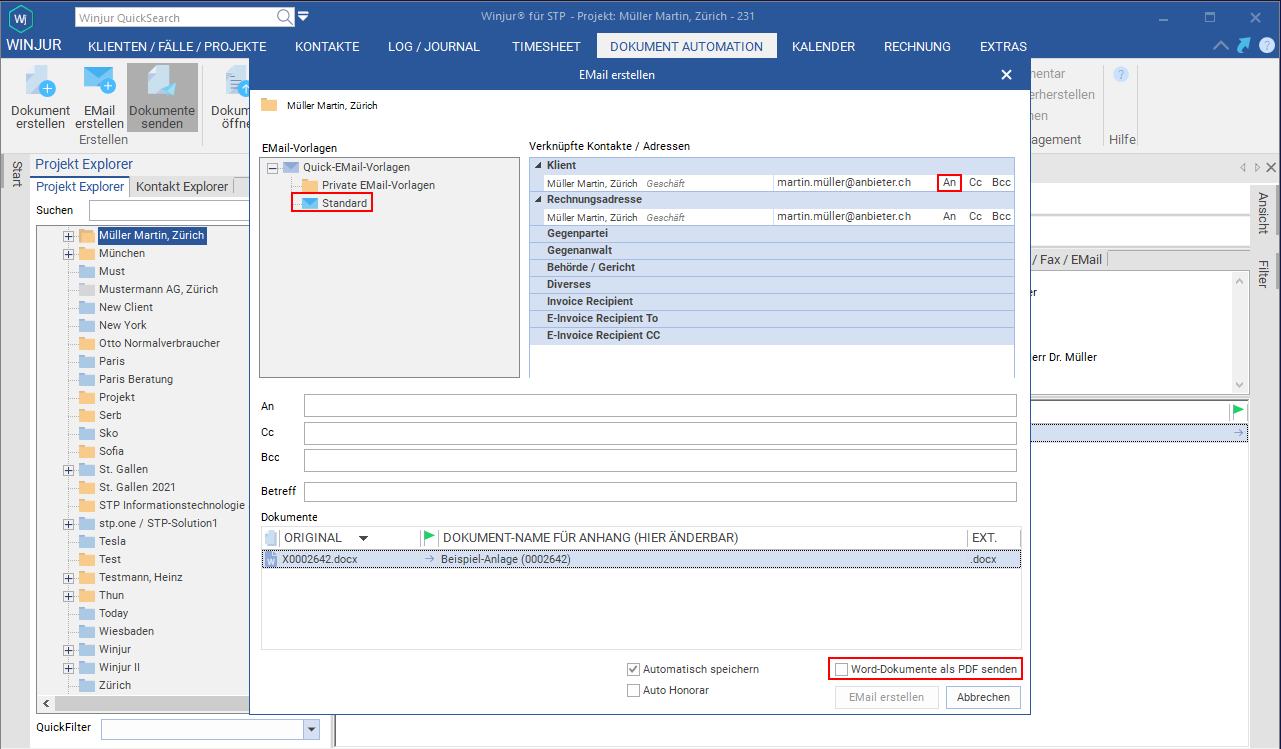
Task: Click into the An recipient field
Action: [660, 405]
